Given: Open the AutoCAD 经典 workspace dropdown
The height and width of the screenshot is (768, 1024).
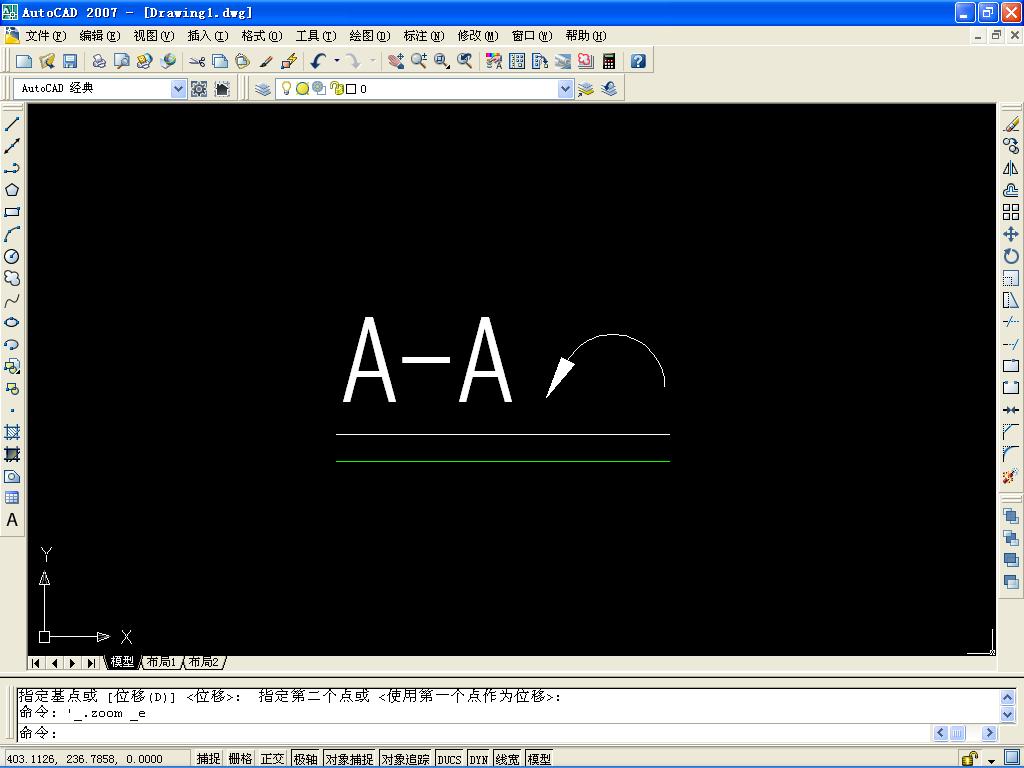Looking at the screenshot, I should point(178,89).
